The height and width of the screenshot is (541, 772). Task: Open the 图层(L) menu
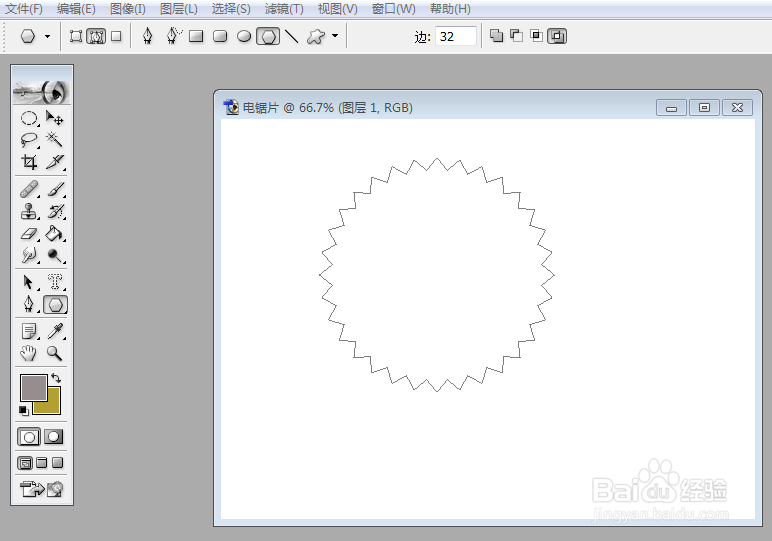[x=179, y=9]
